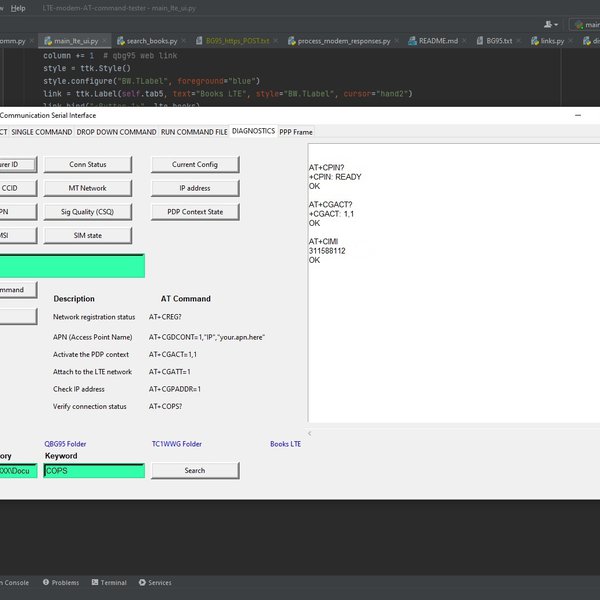Click the +CGACT: 1,1 response line

tap(331, 214)
